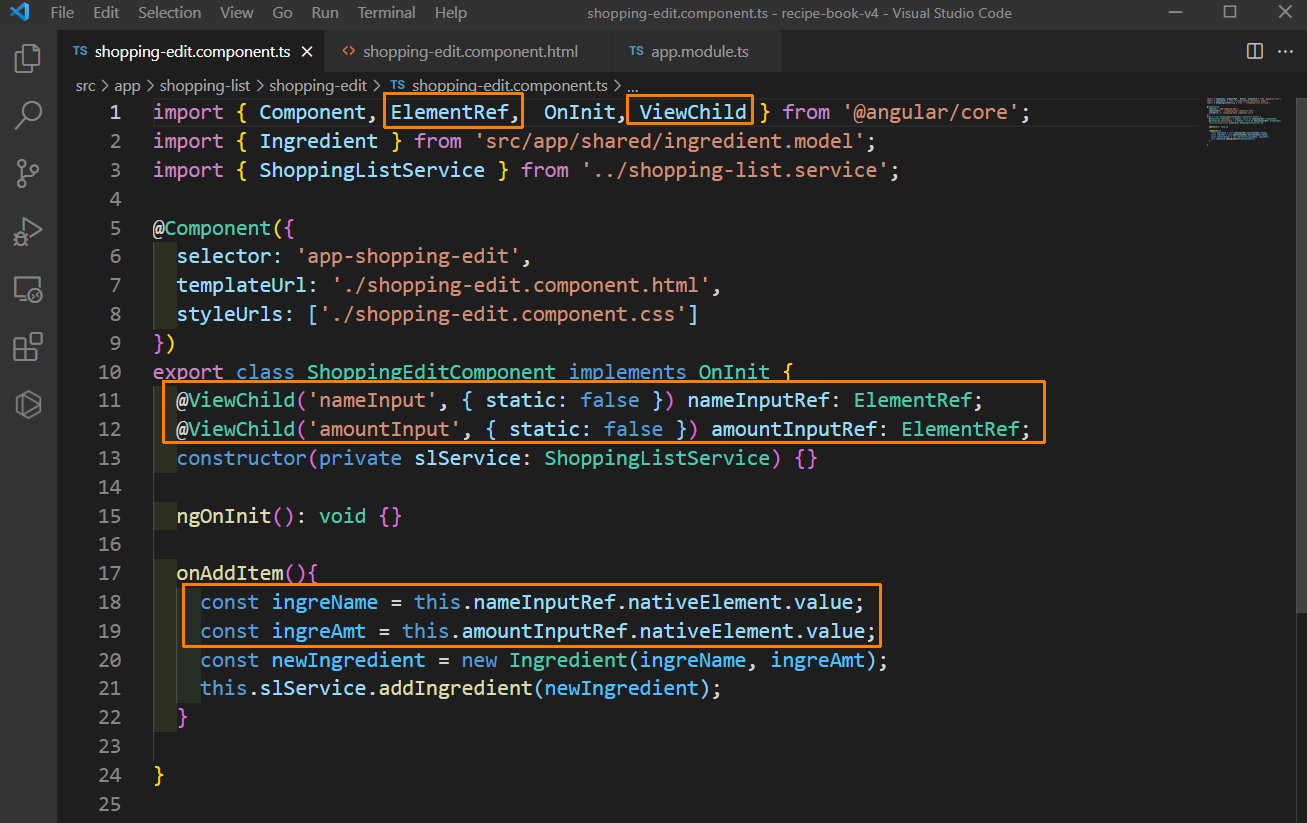
Task: Open the Explorer view in activity bar
Action: click(28, 59)
